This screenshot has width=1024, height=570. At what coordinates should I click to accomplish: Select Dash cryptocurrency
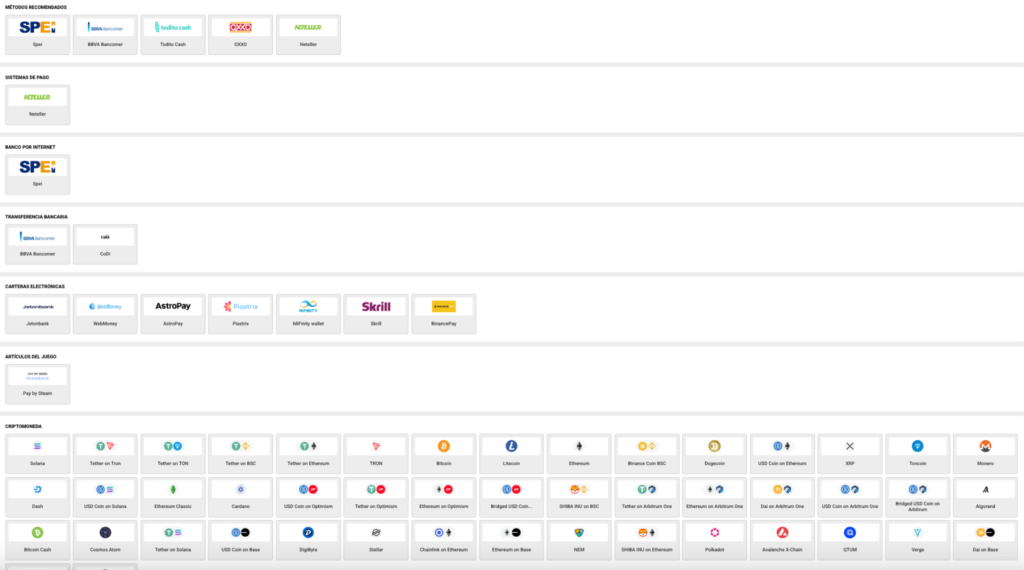37,497
